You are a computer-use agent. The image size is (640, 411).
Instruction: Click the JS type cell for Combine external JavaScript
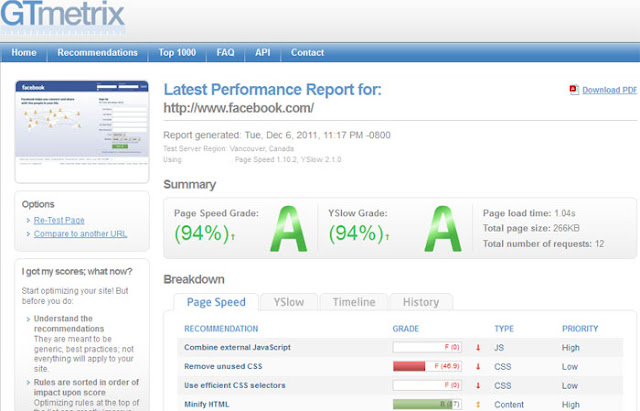[499, 348]
